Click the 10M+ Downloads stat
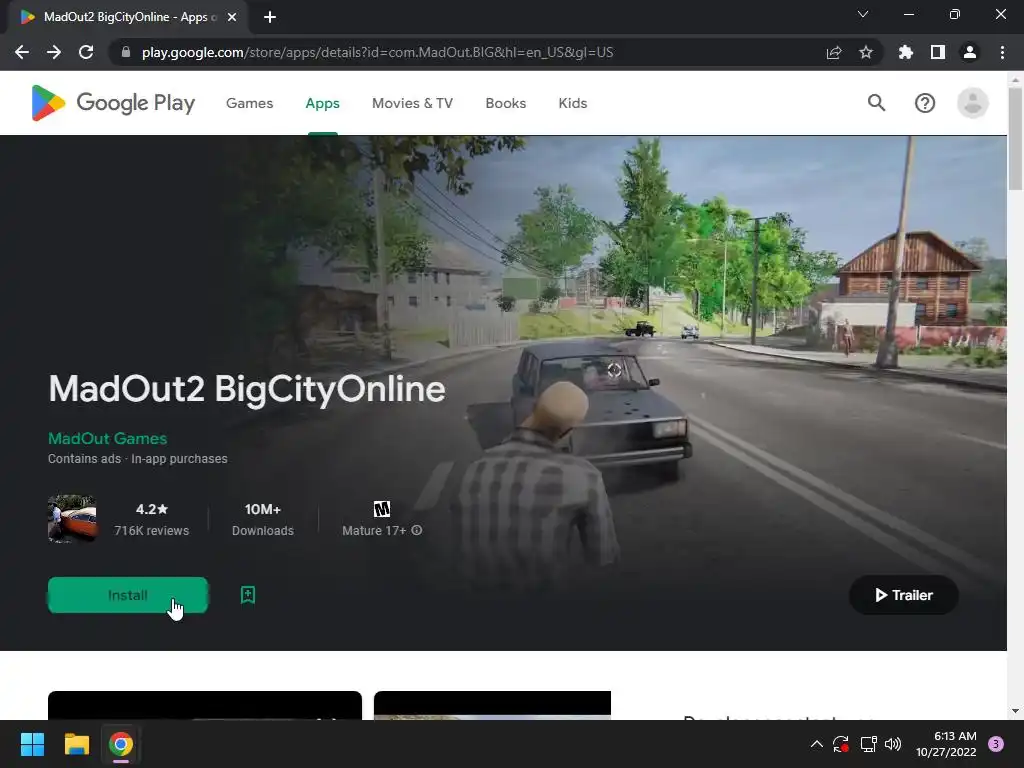 [x=263, y=519]
